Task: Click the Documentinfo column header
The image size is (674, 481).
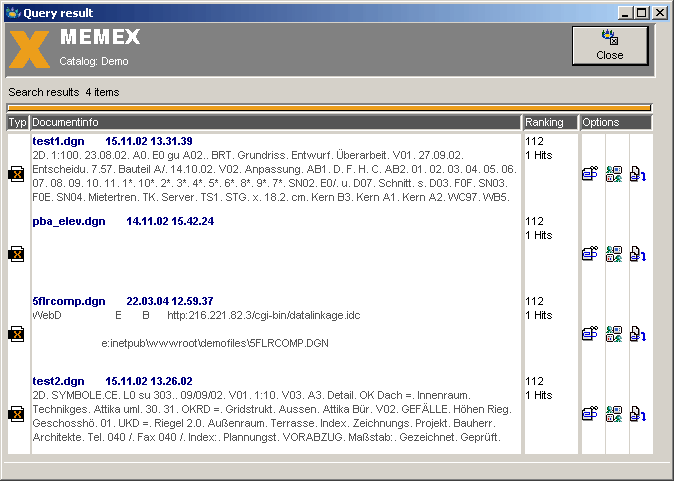Action: click(x=275, y=122)
